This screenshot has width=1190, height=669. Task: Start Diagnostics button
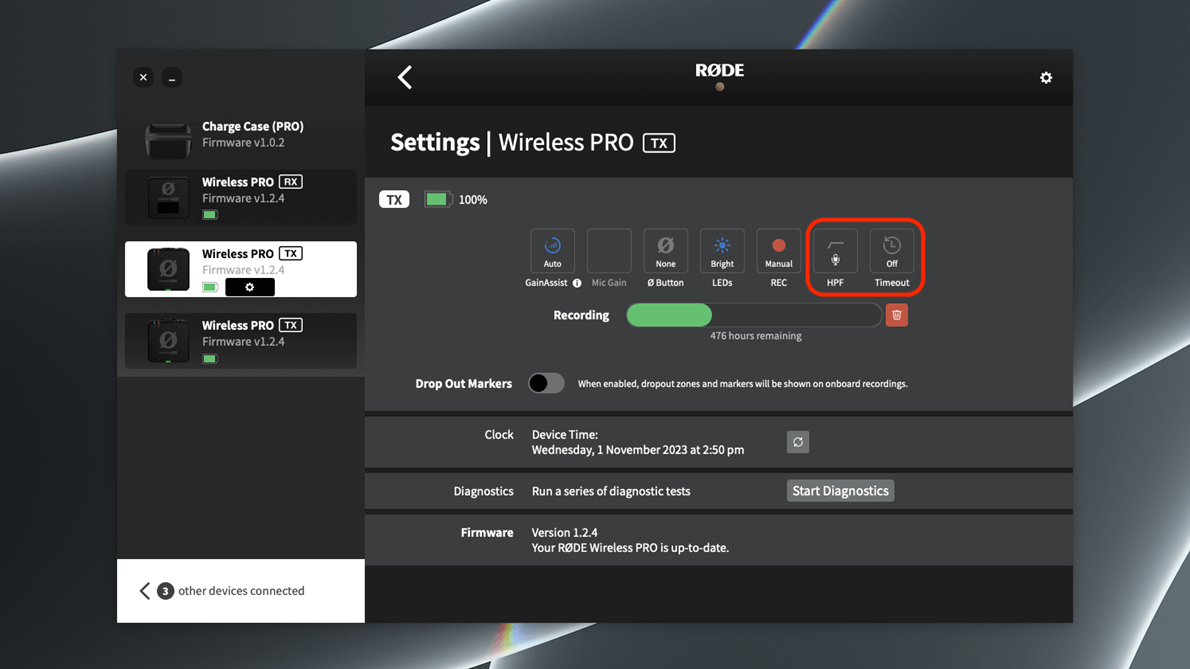pyautogui.click(x=840, y=491)
